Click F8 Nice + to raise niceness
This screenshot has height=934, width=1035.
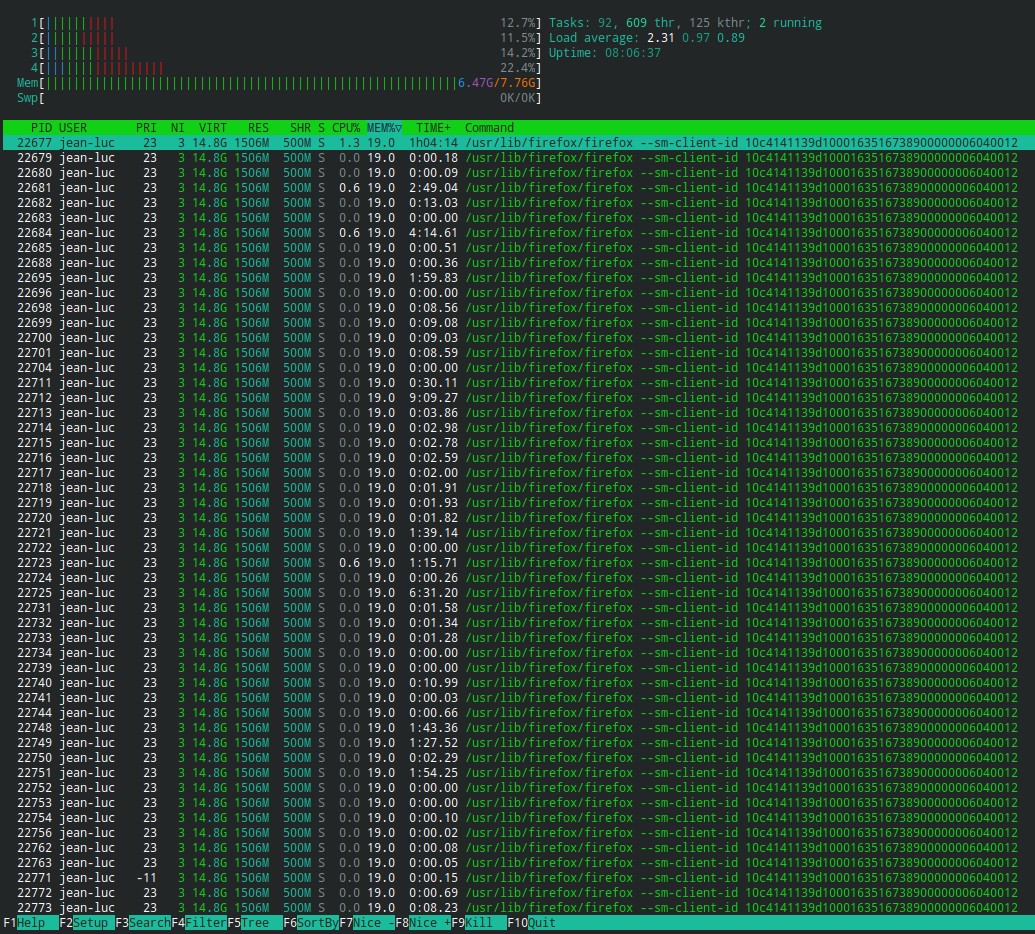423,923
